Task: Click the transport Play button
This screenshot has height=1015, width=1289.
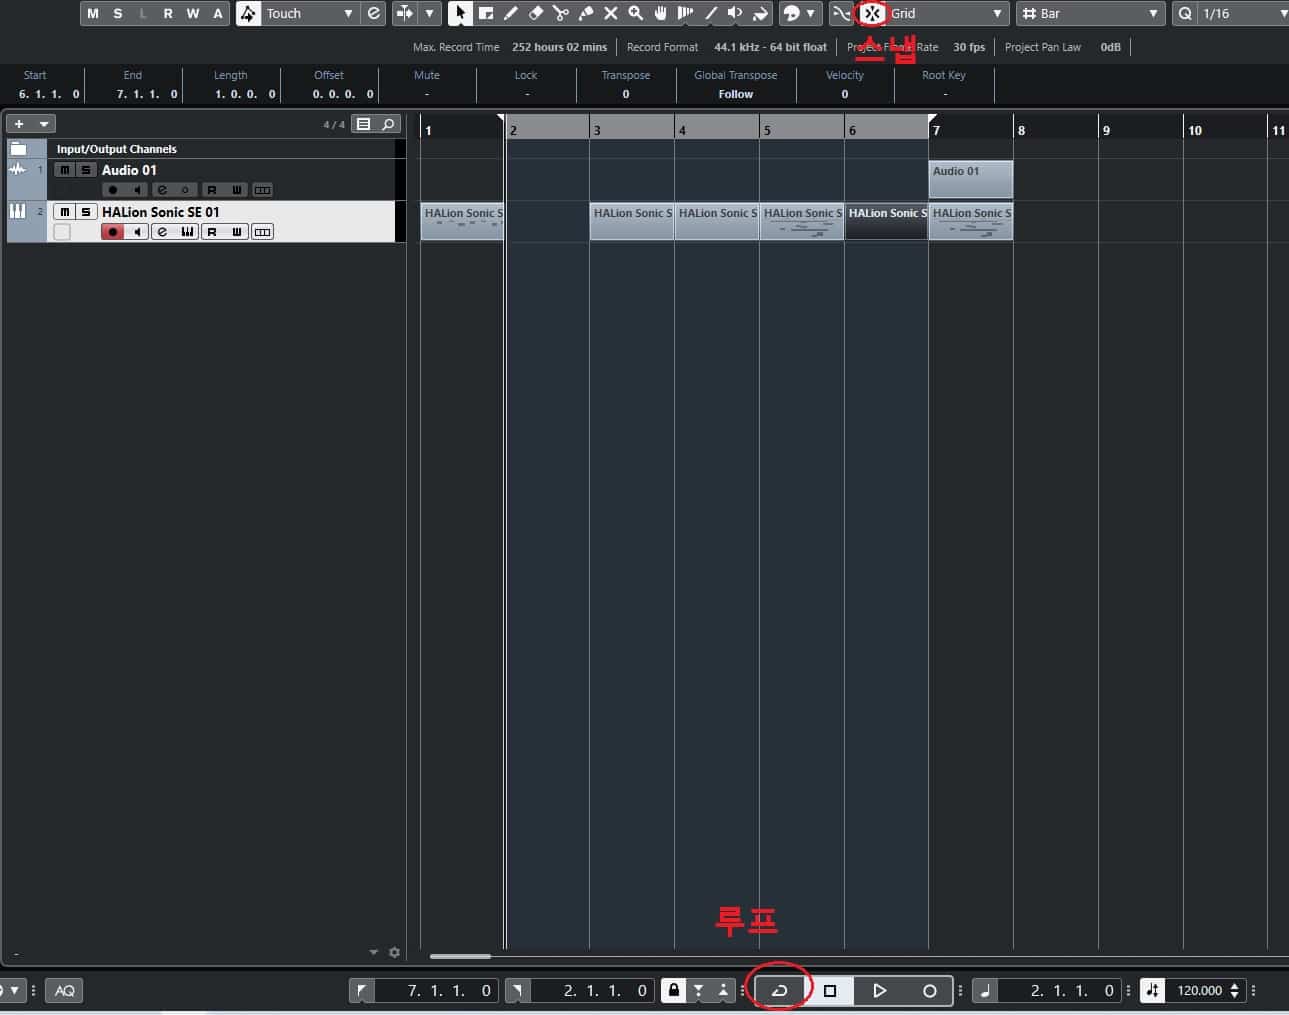Action: 880,990
